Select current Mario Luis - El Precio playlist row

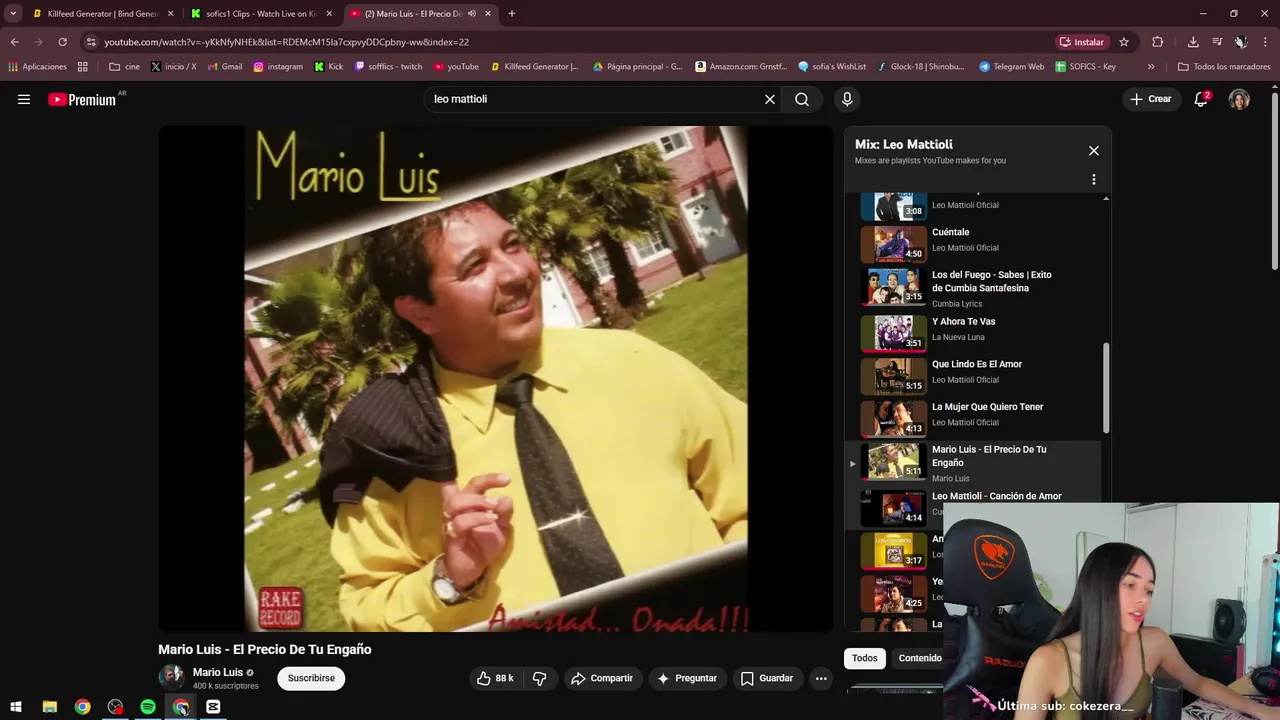coord(973,464)
